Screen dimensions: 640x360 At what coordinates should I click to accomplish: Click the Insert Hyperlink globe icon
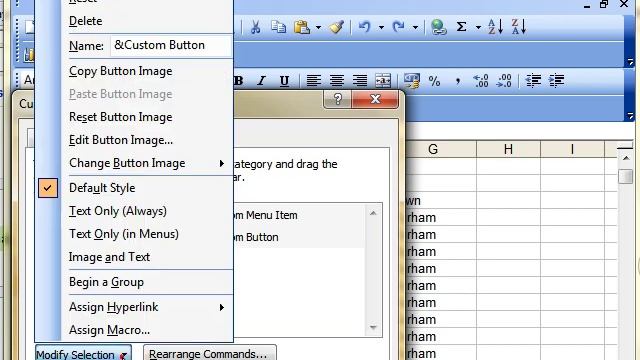pos(438,27)
